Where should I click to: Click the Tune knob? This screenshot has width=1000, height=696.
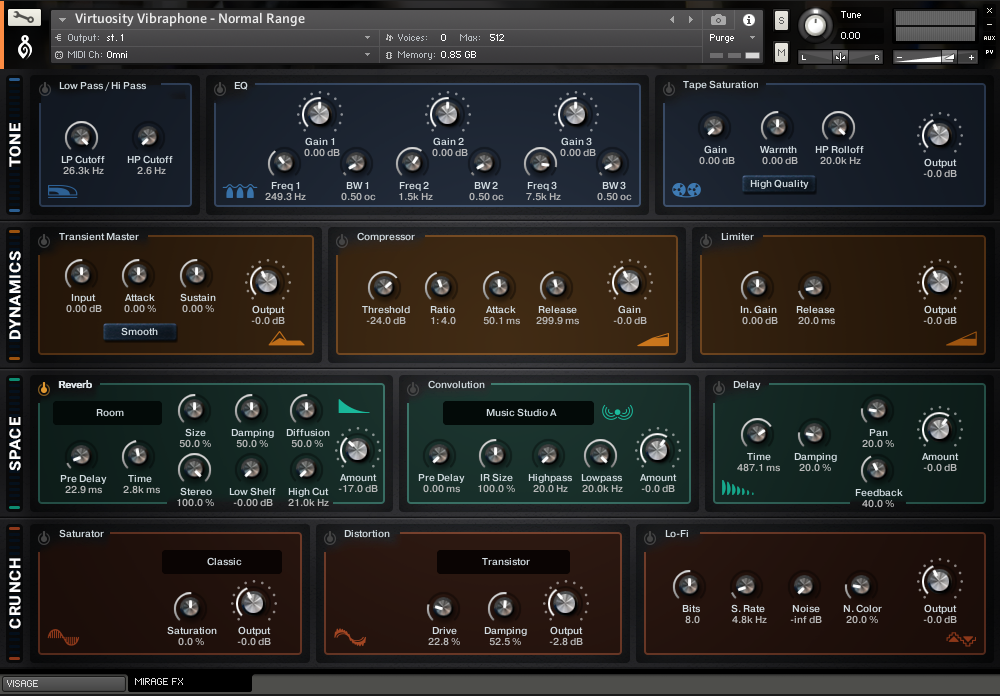pos(816,25)
